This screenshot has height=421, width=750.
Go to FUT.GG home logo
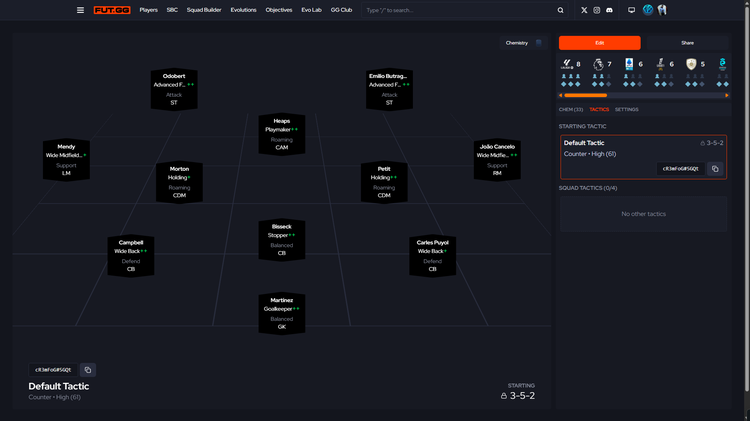pos(112,10)
